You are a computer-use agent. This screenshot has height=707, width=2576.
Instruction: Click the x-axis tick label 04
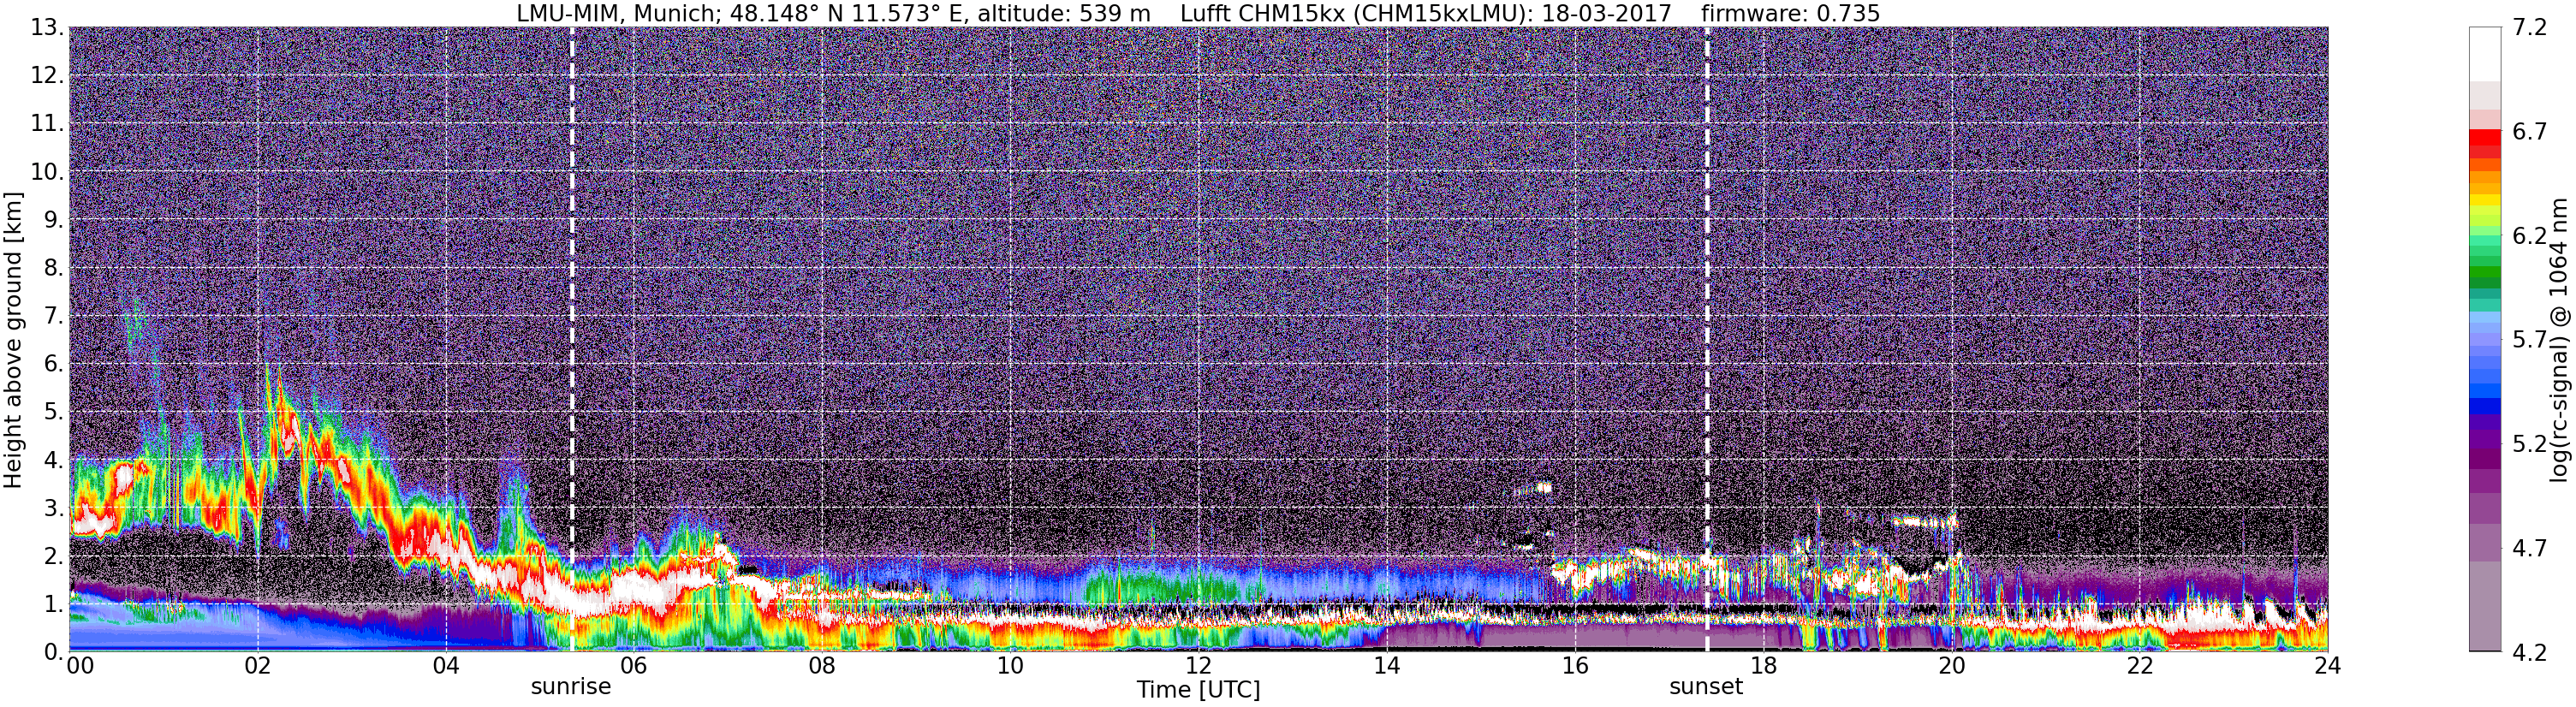(x=446, y=666)
